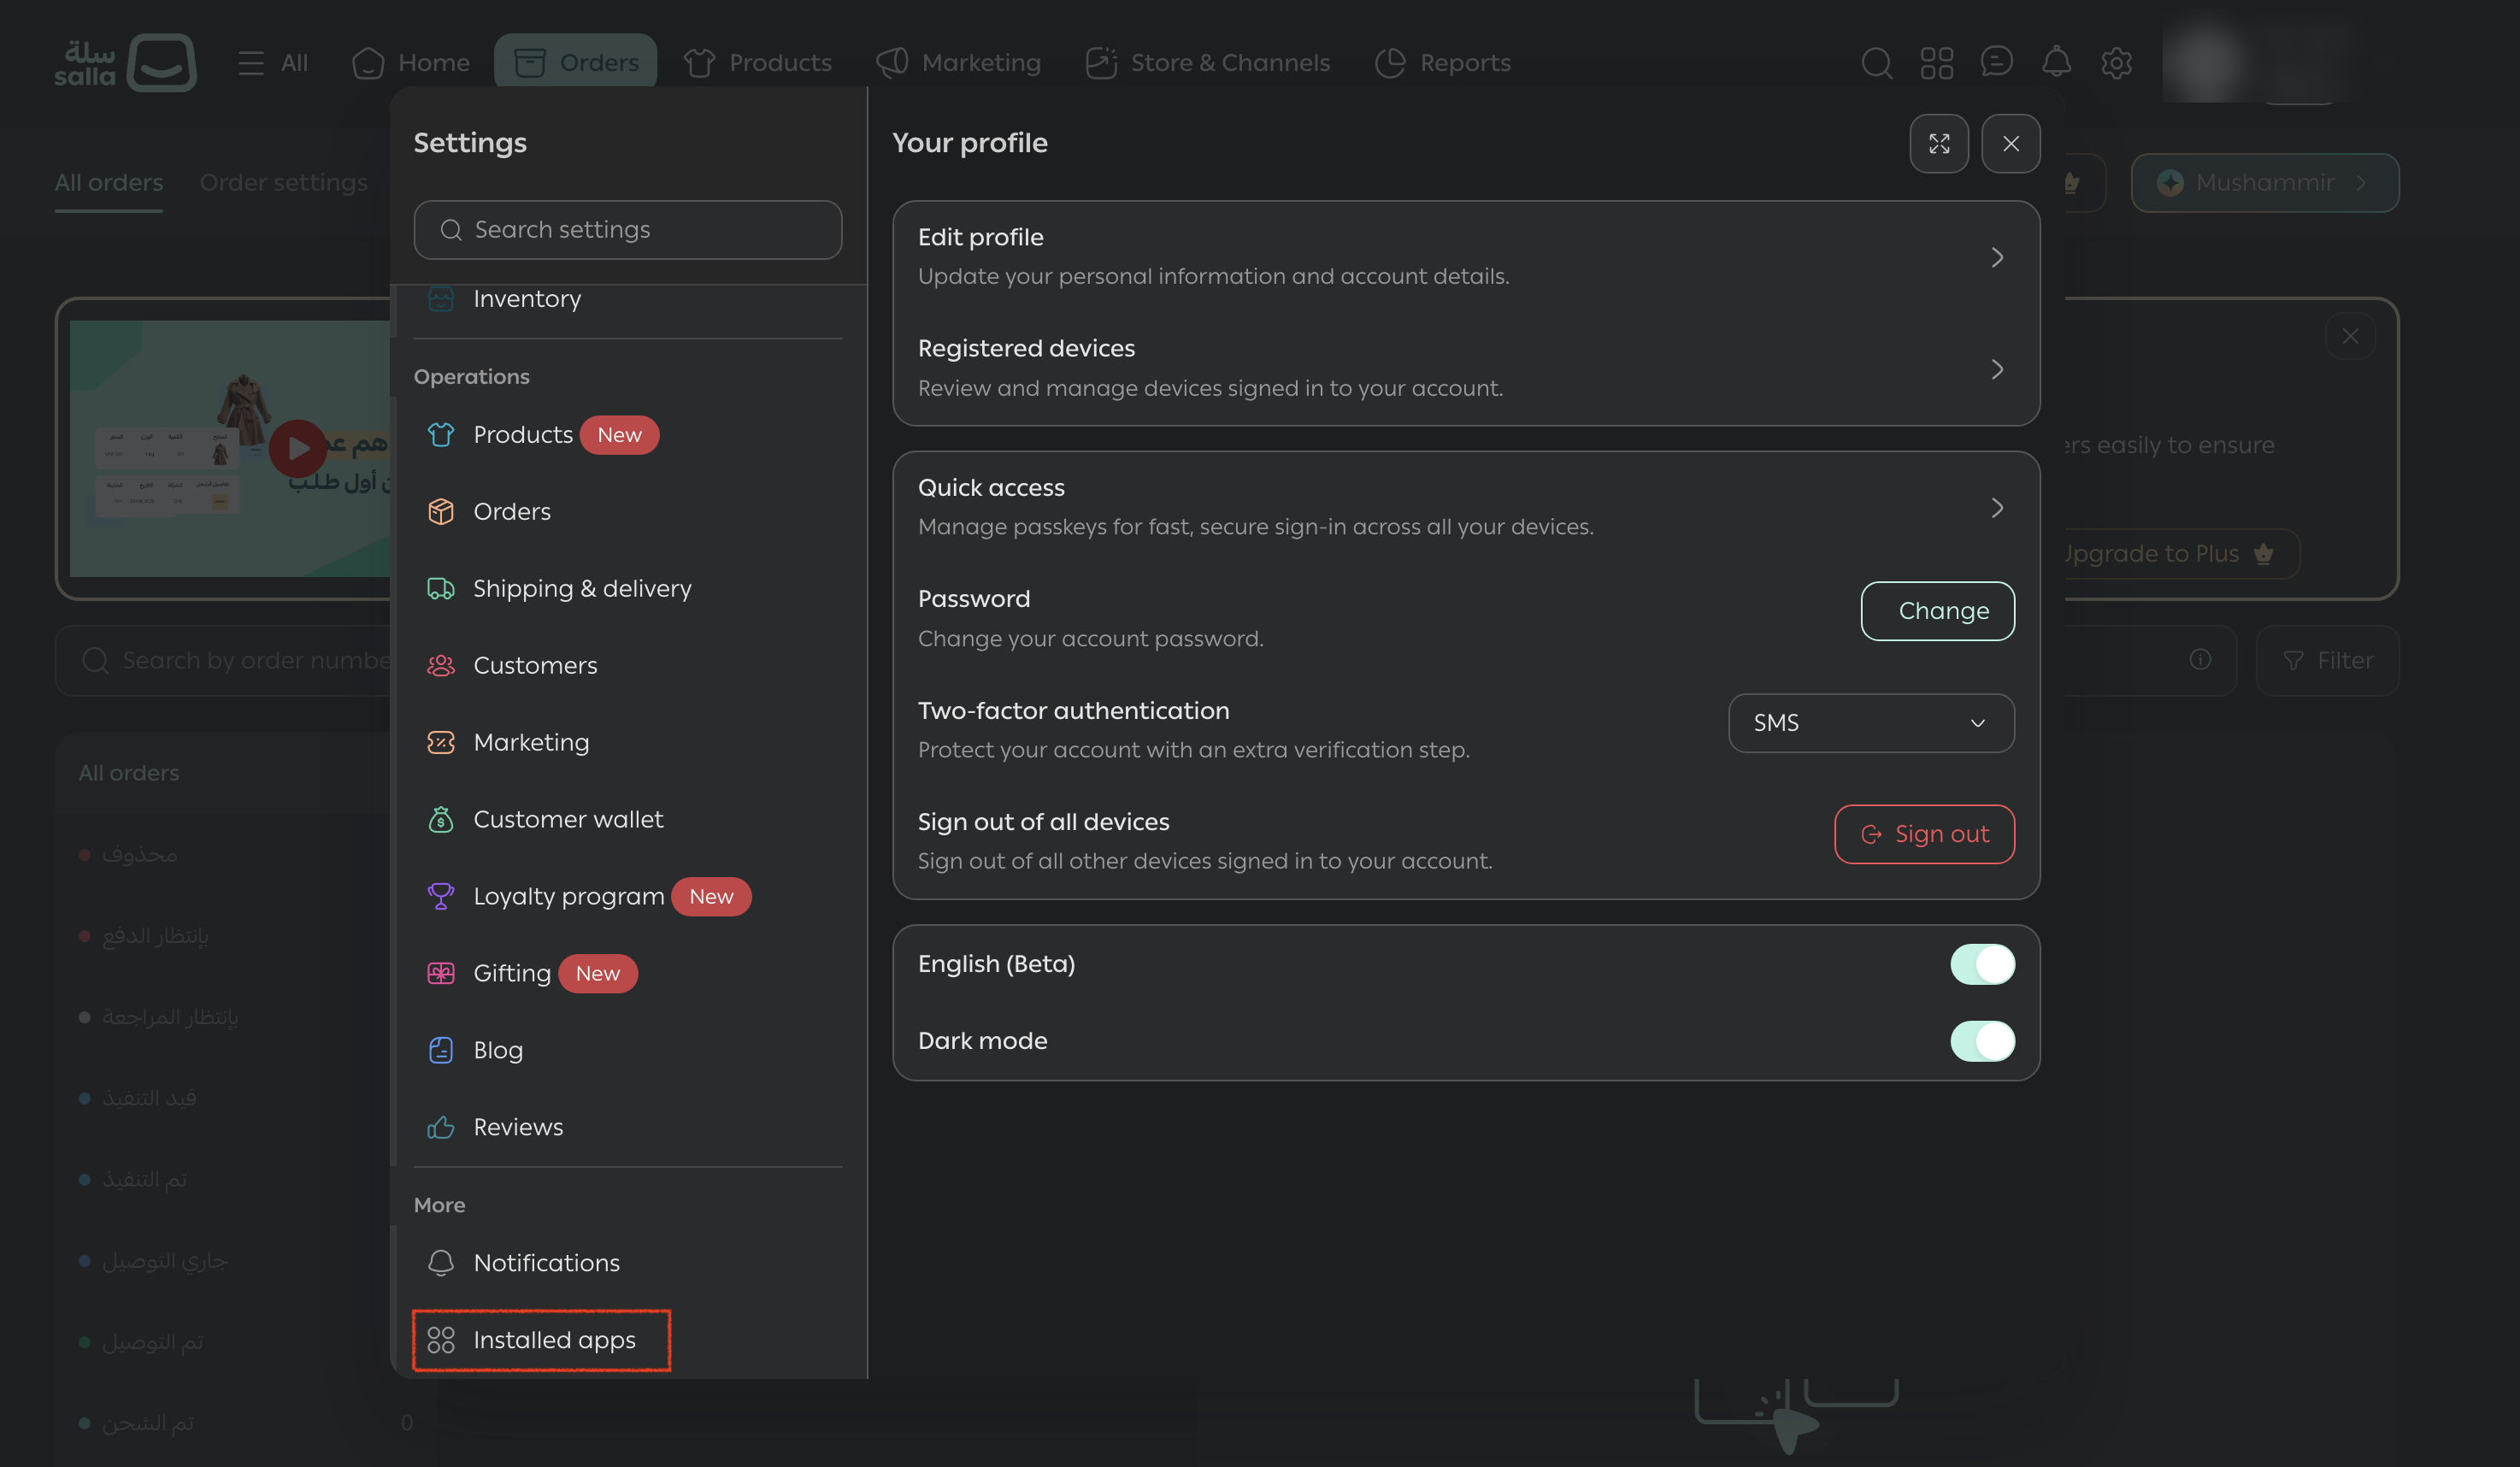The image size is (2520, 1467).
Task: Click the Filter button on orders page
Action: [2328, 661]
